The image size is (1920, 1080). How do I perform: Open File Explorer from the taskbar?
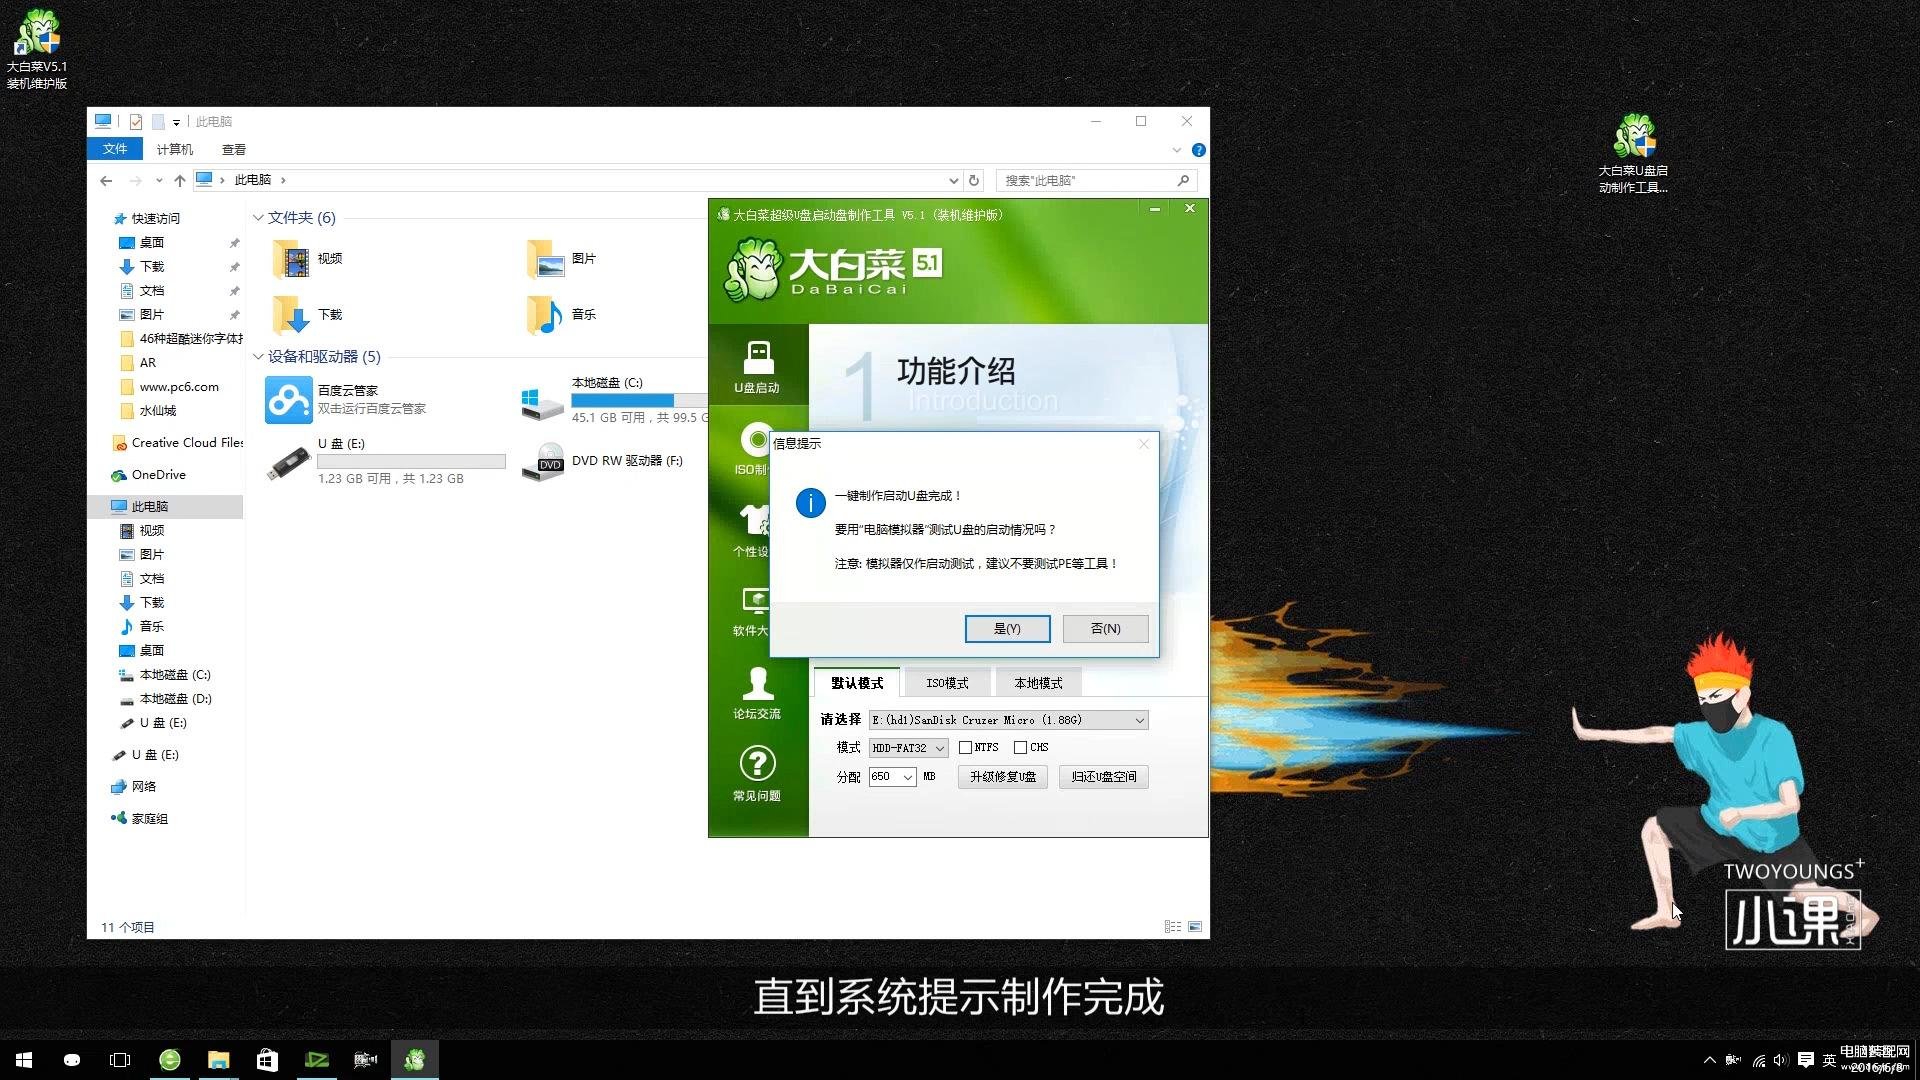point(218,1060)
